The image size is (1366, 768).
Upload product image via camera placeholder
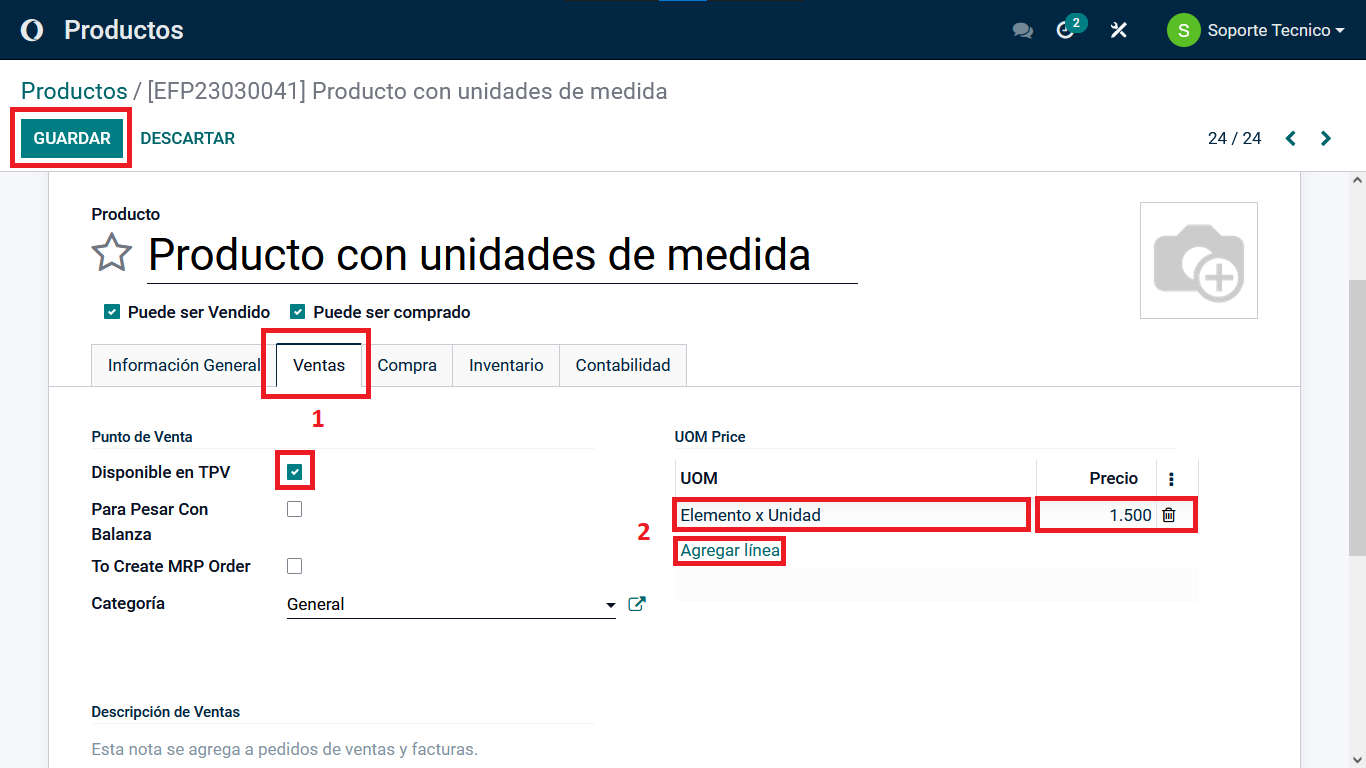[1198, 261]
